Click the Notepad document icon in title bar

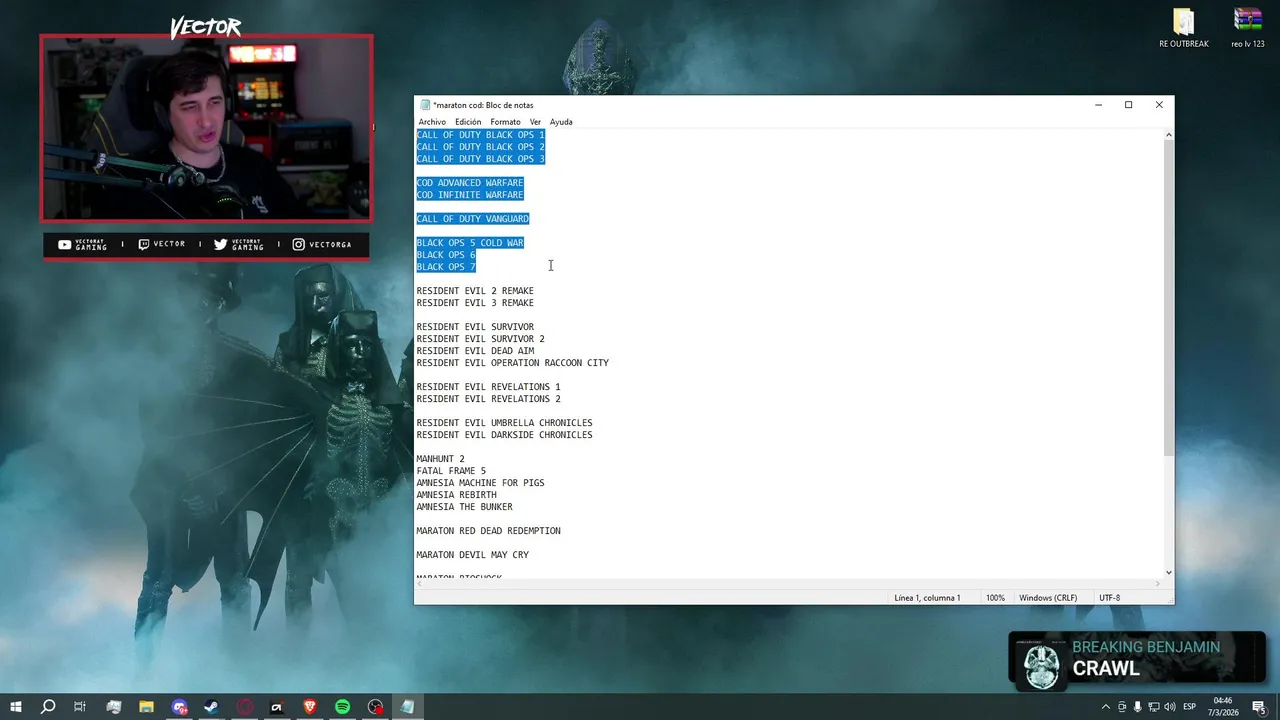point(424,105)
